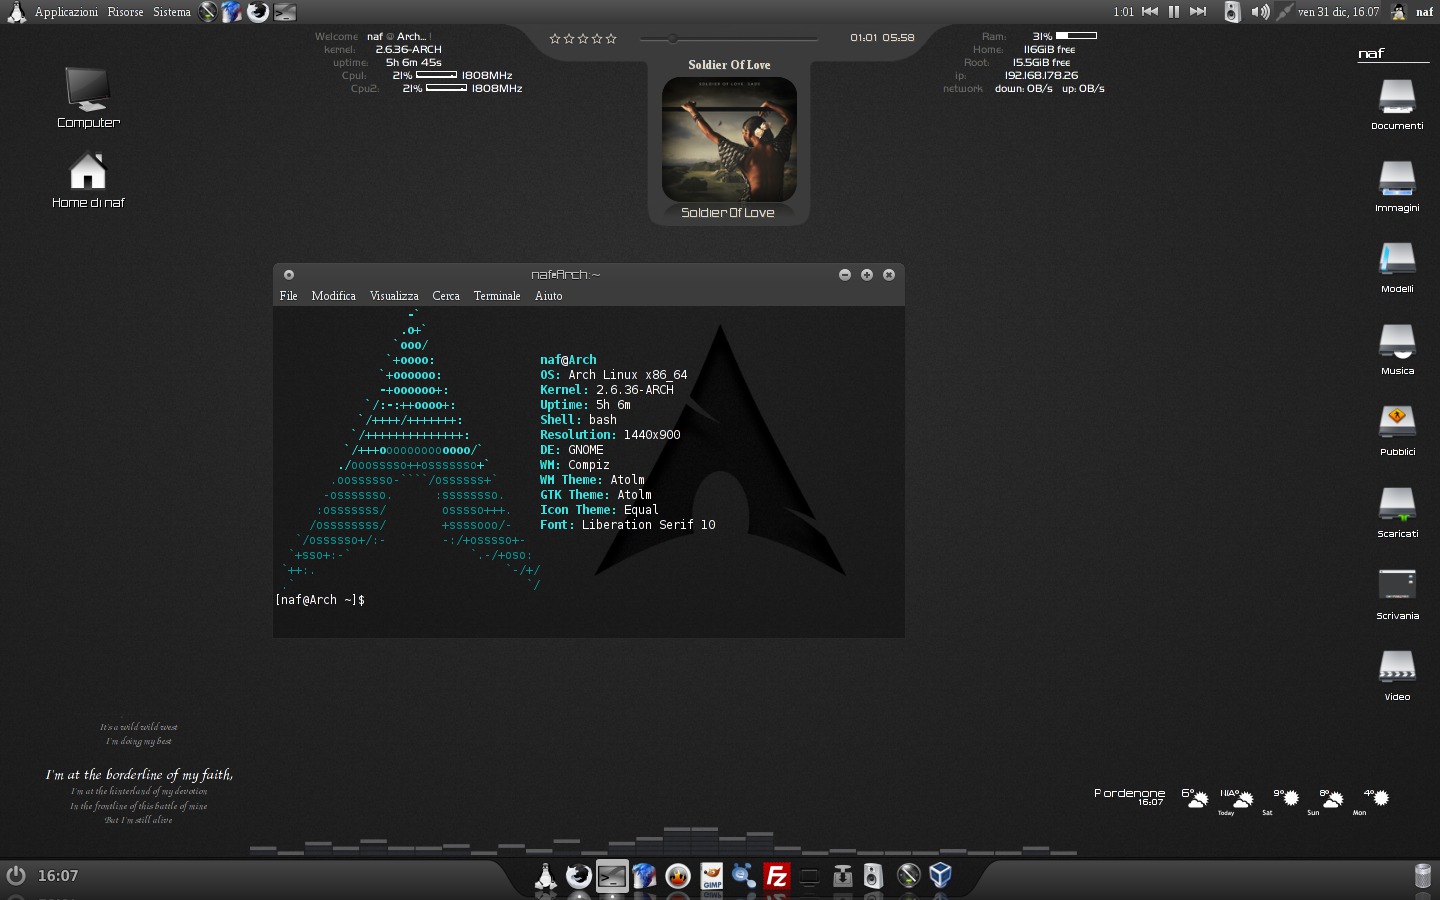Open the Cerca terminal menu
The width and height of the screenshot is (1440, 900).
pyautogui.click(x=446, y=296)
